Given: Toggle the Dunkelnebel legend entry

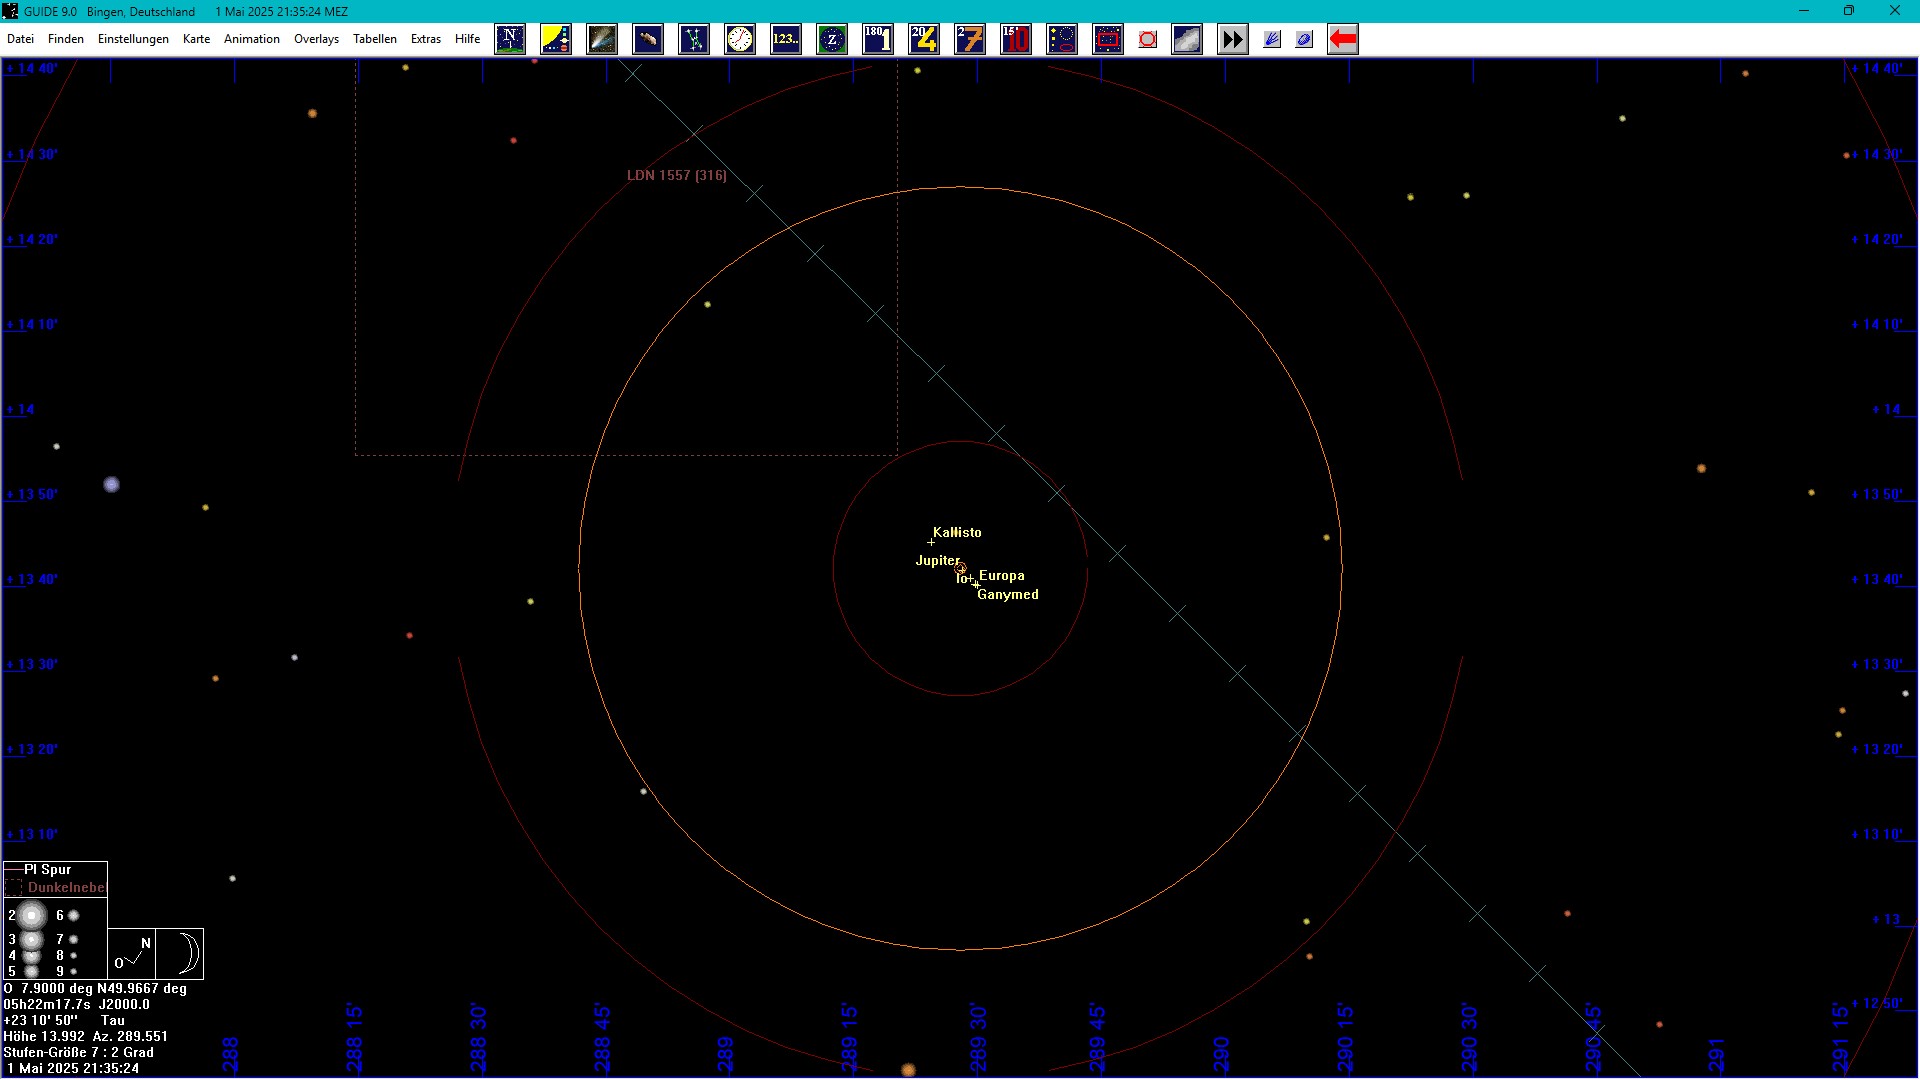Looking at the screenshot, I should click(66, 887).
